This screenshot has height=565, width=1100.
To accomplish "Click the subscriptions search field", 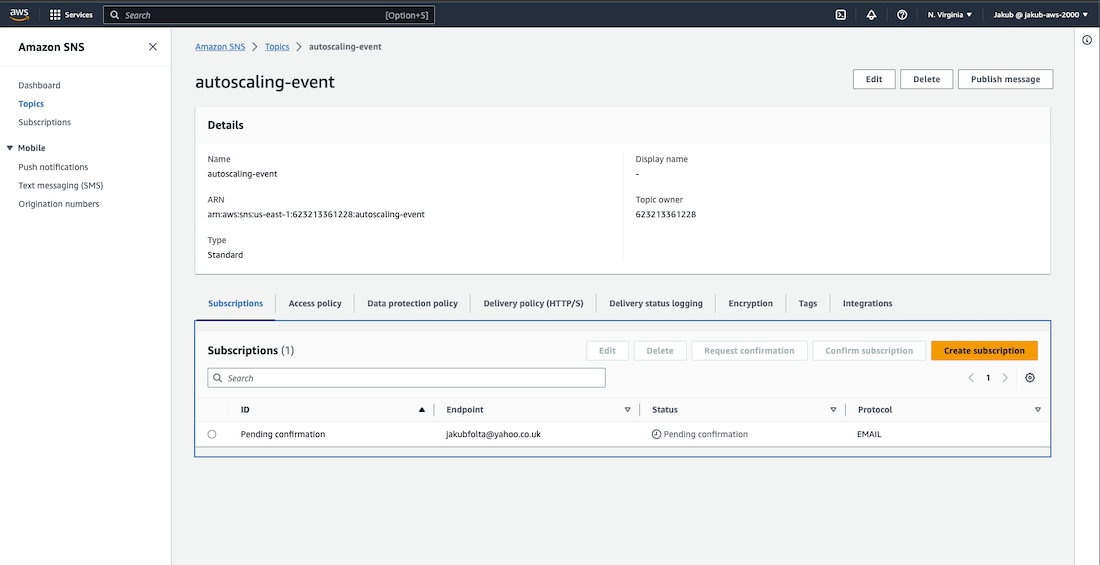I will pos(406,378).
